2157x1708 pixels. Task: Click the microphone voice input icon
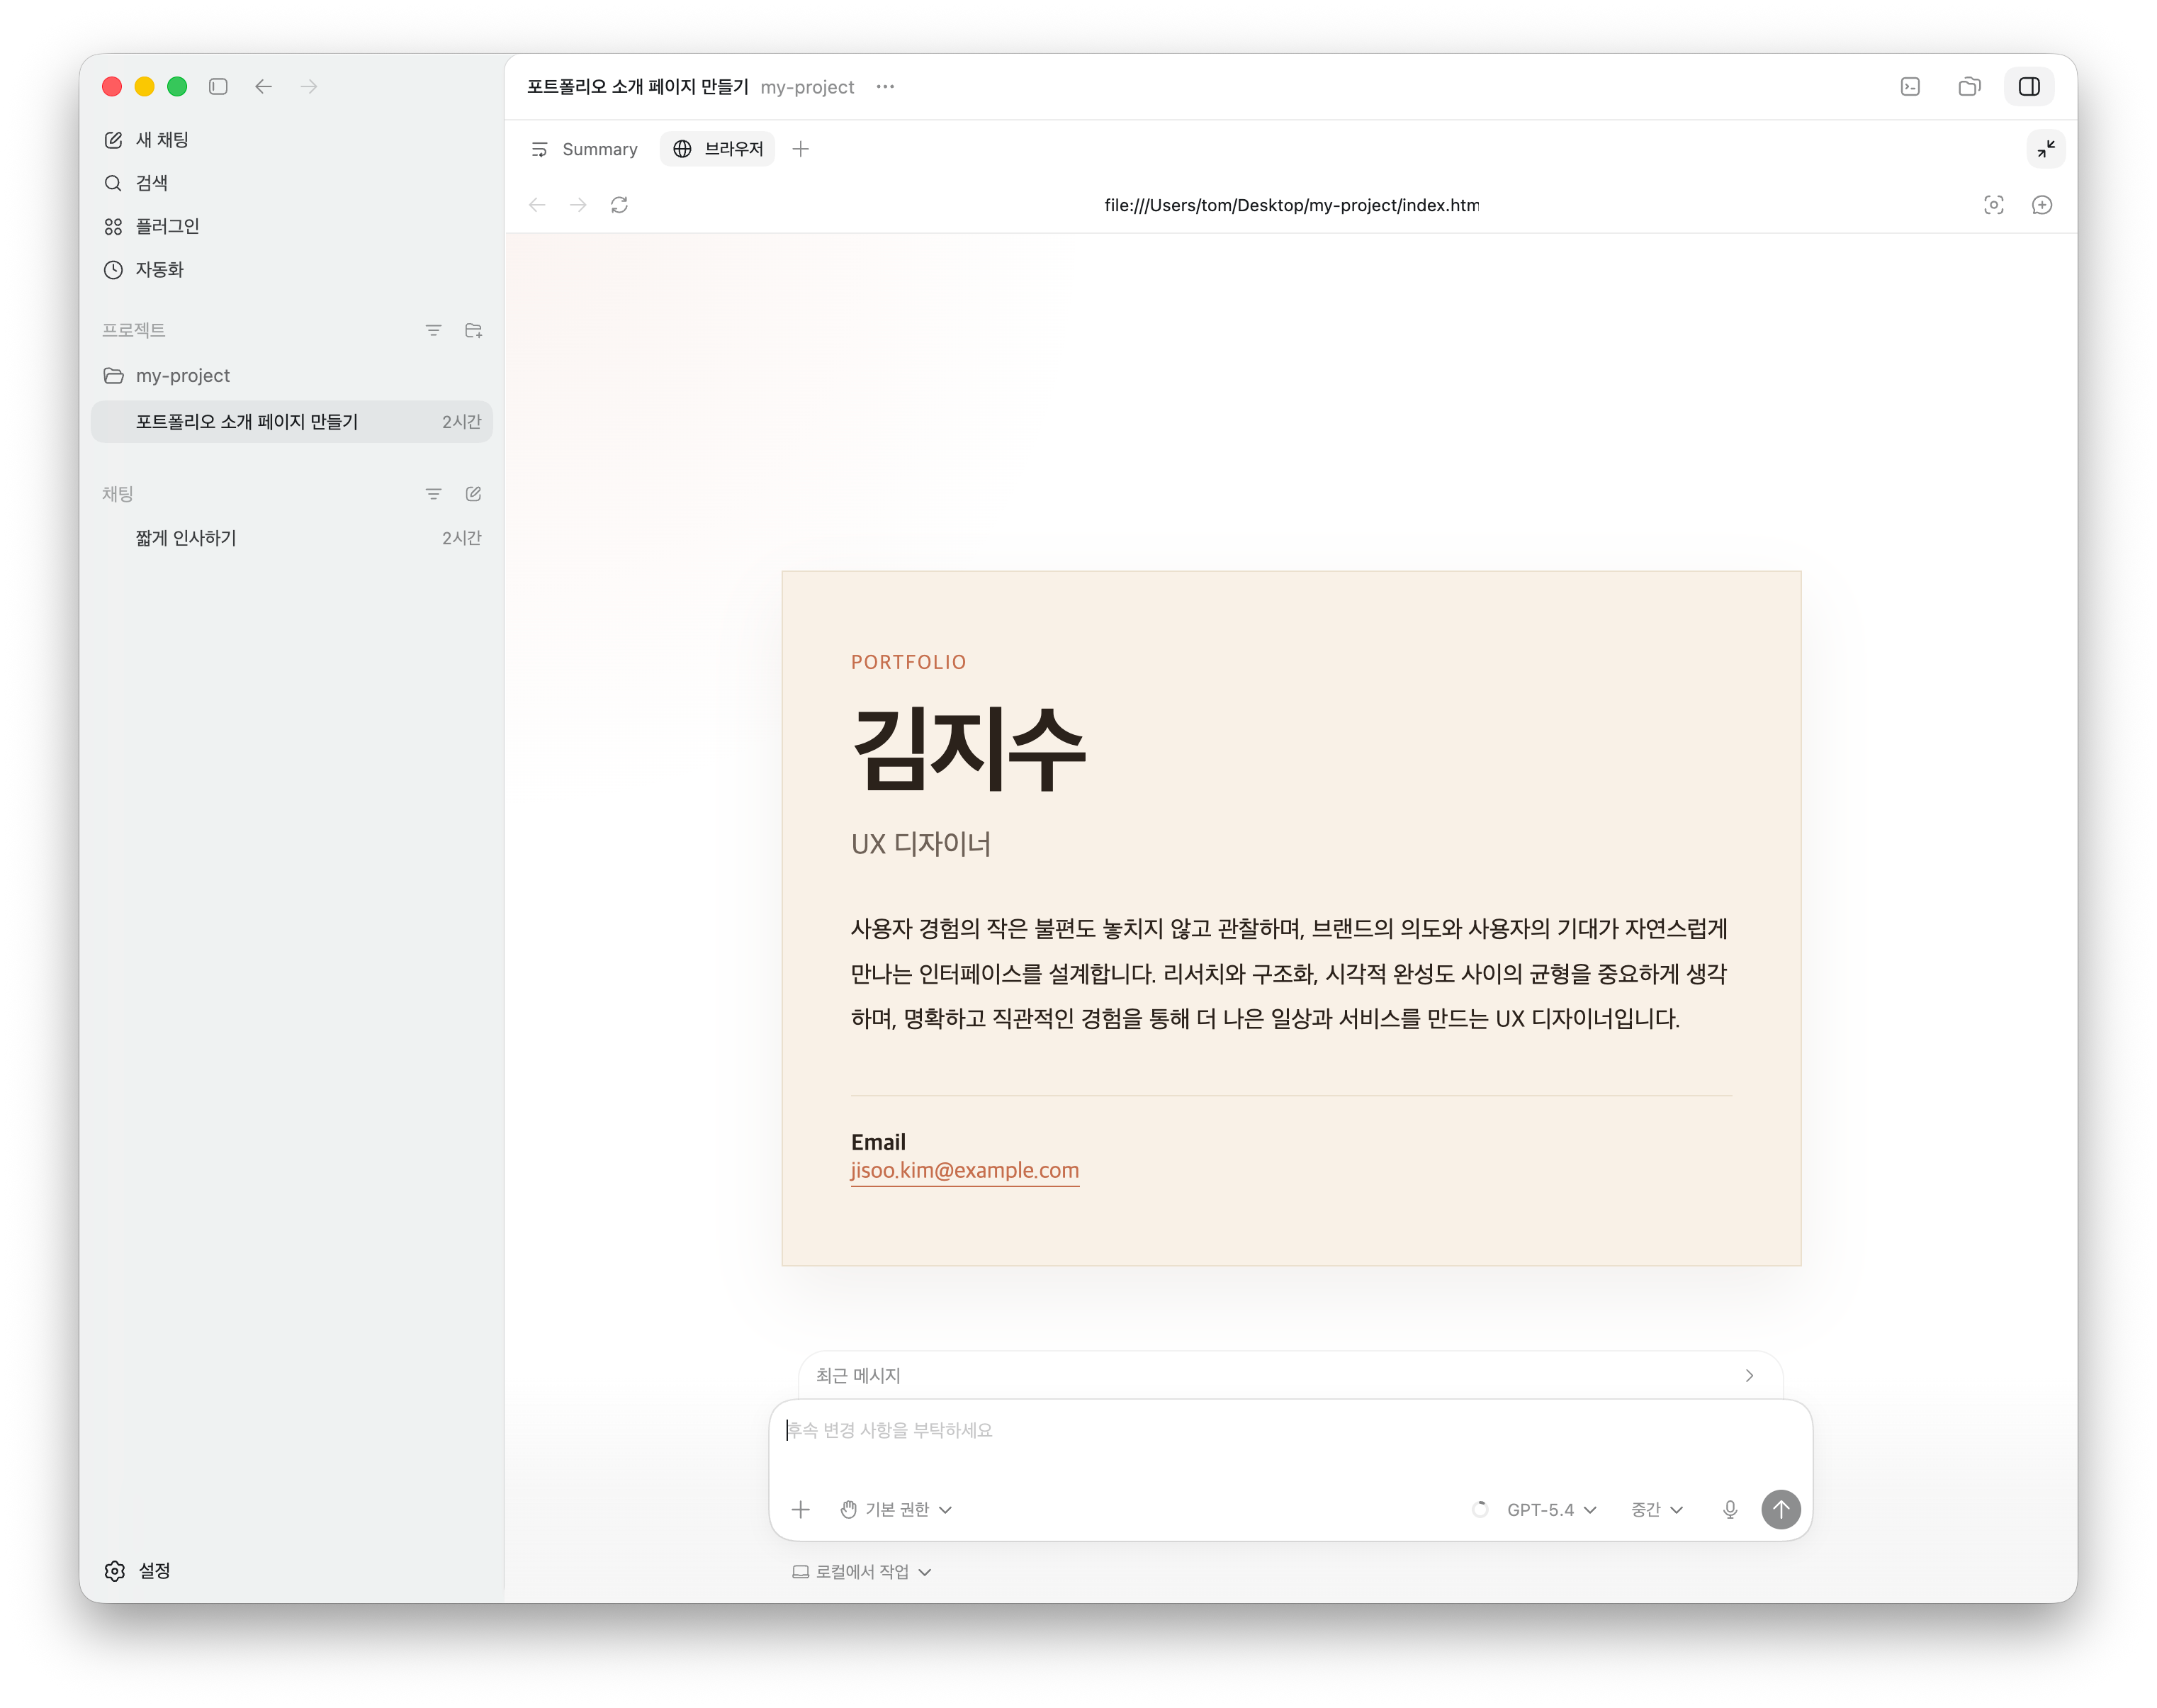[x=1730, y=1509]
